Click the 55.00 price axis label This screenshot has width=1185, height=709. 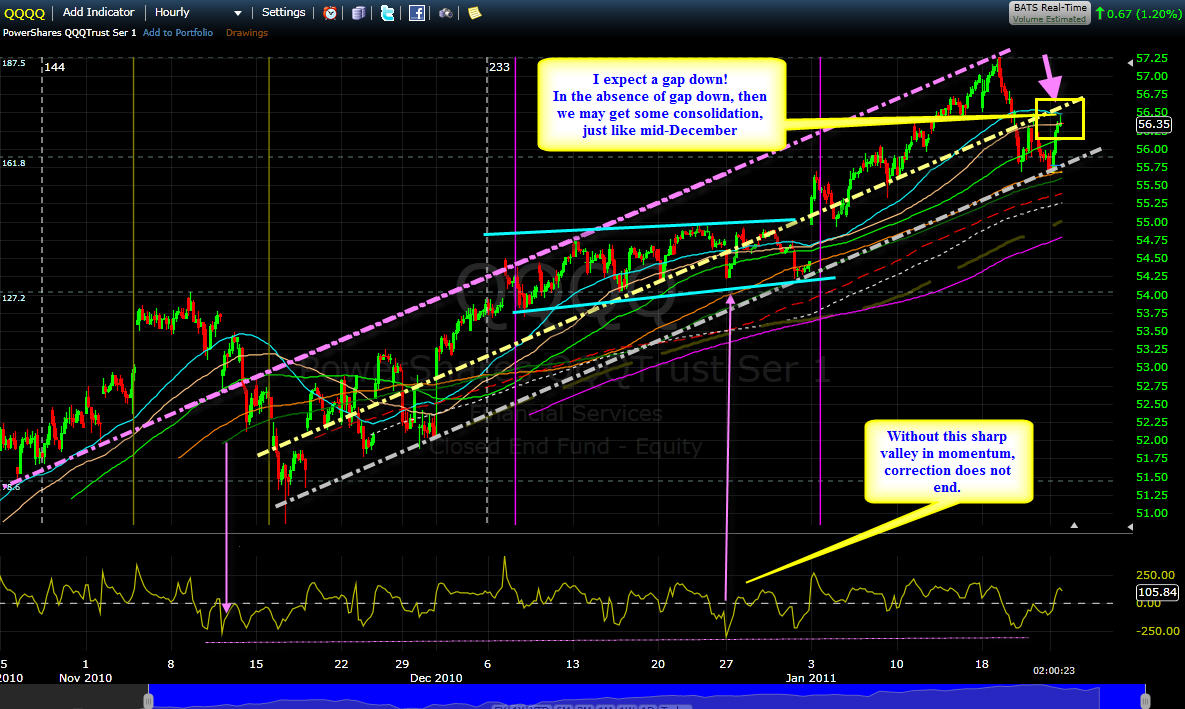[x=1152, y=222]
